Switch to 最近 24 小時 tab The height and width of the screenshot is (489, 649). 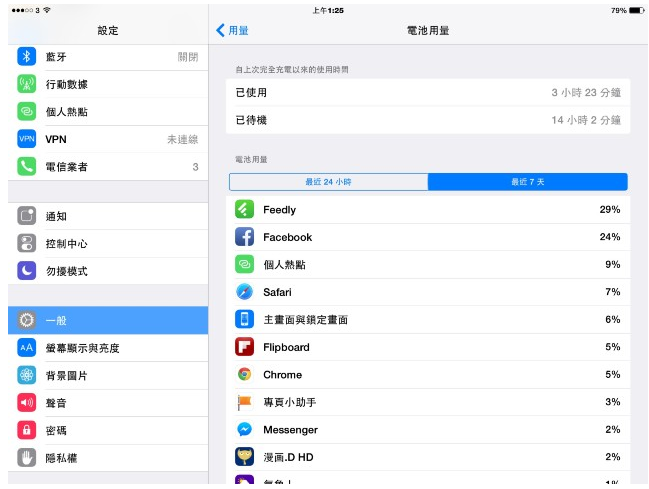[x=328, y=182]
